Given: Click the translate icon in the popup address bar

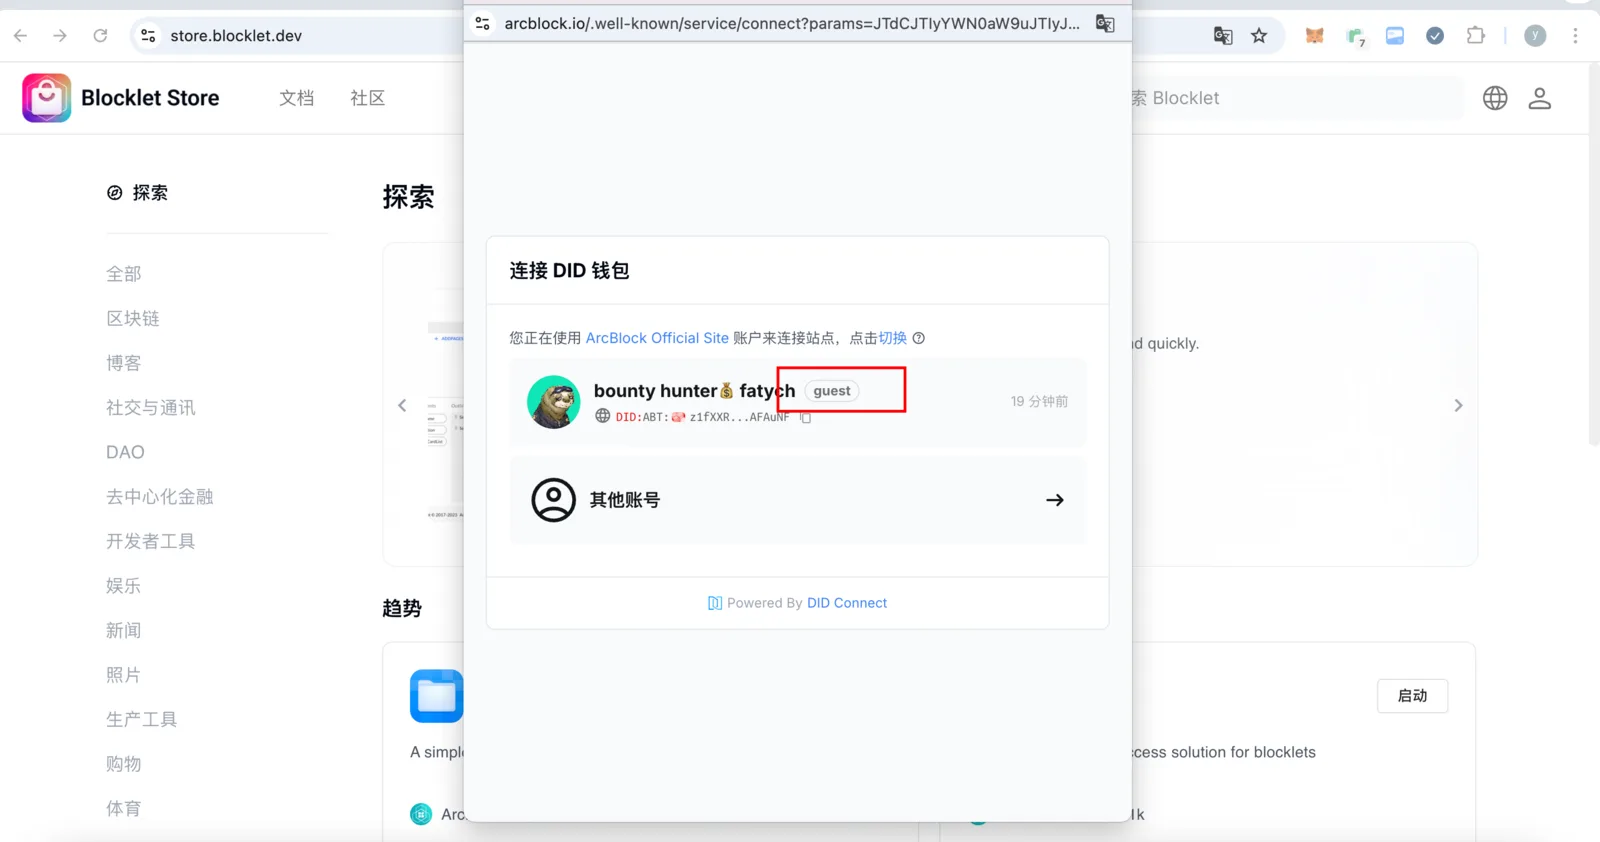Looking at the screenshot, I should (x=1105, y=23).
